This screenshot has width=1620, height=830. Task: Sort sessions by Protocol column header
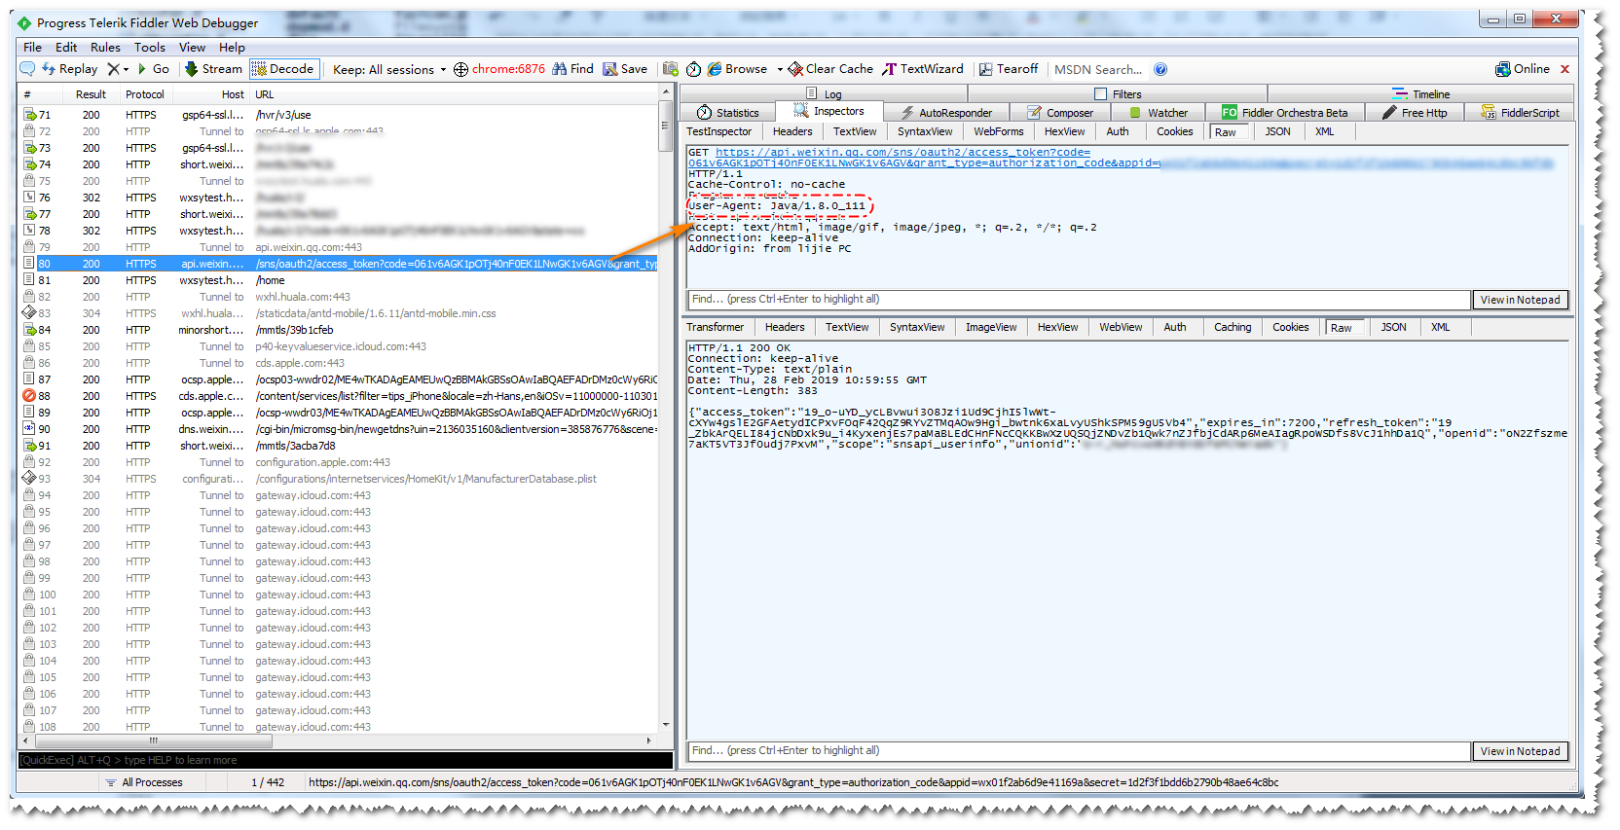[145, 95]
